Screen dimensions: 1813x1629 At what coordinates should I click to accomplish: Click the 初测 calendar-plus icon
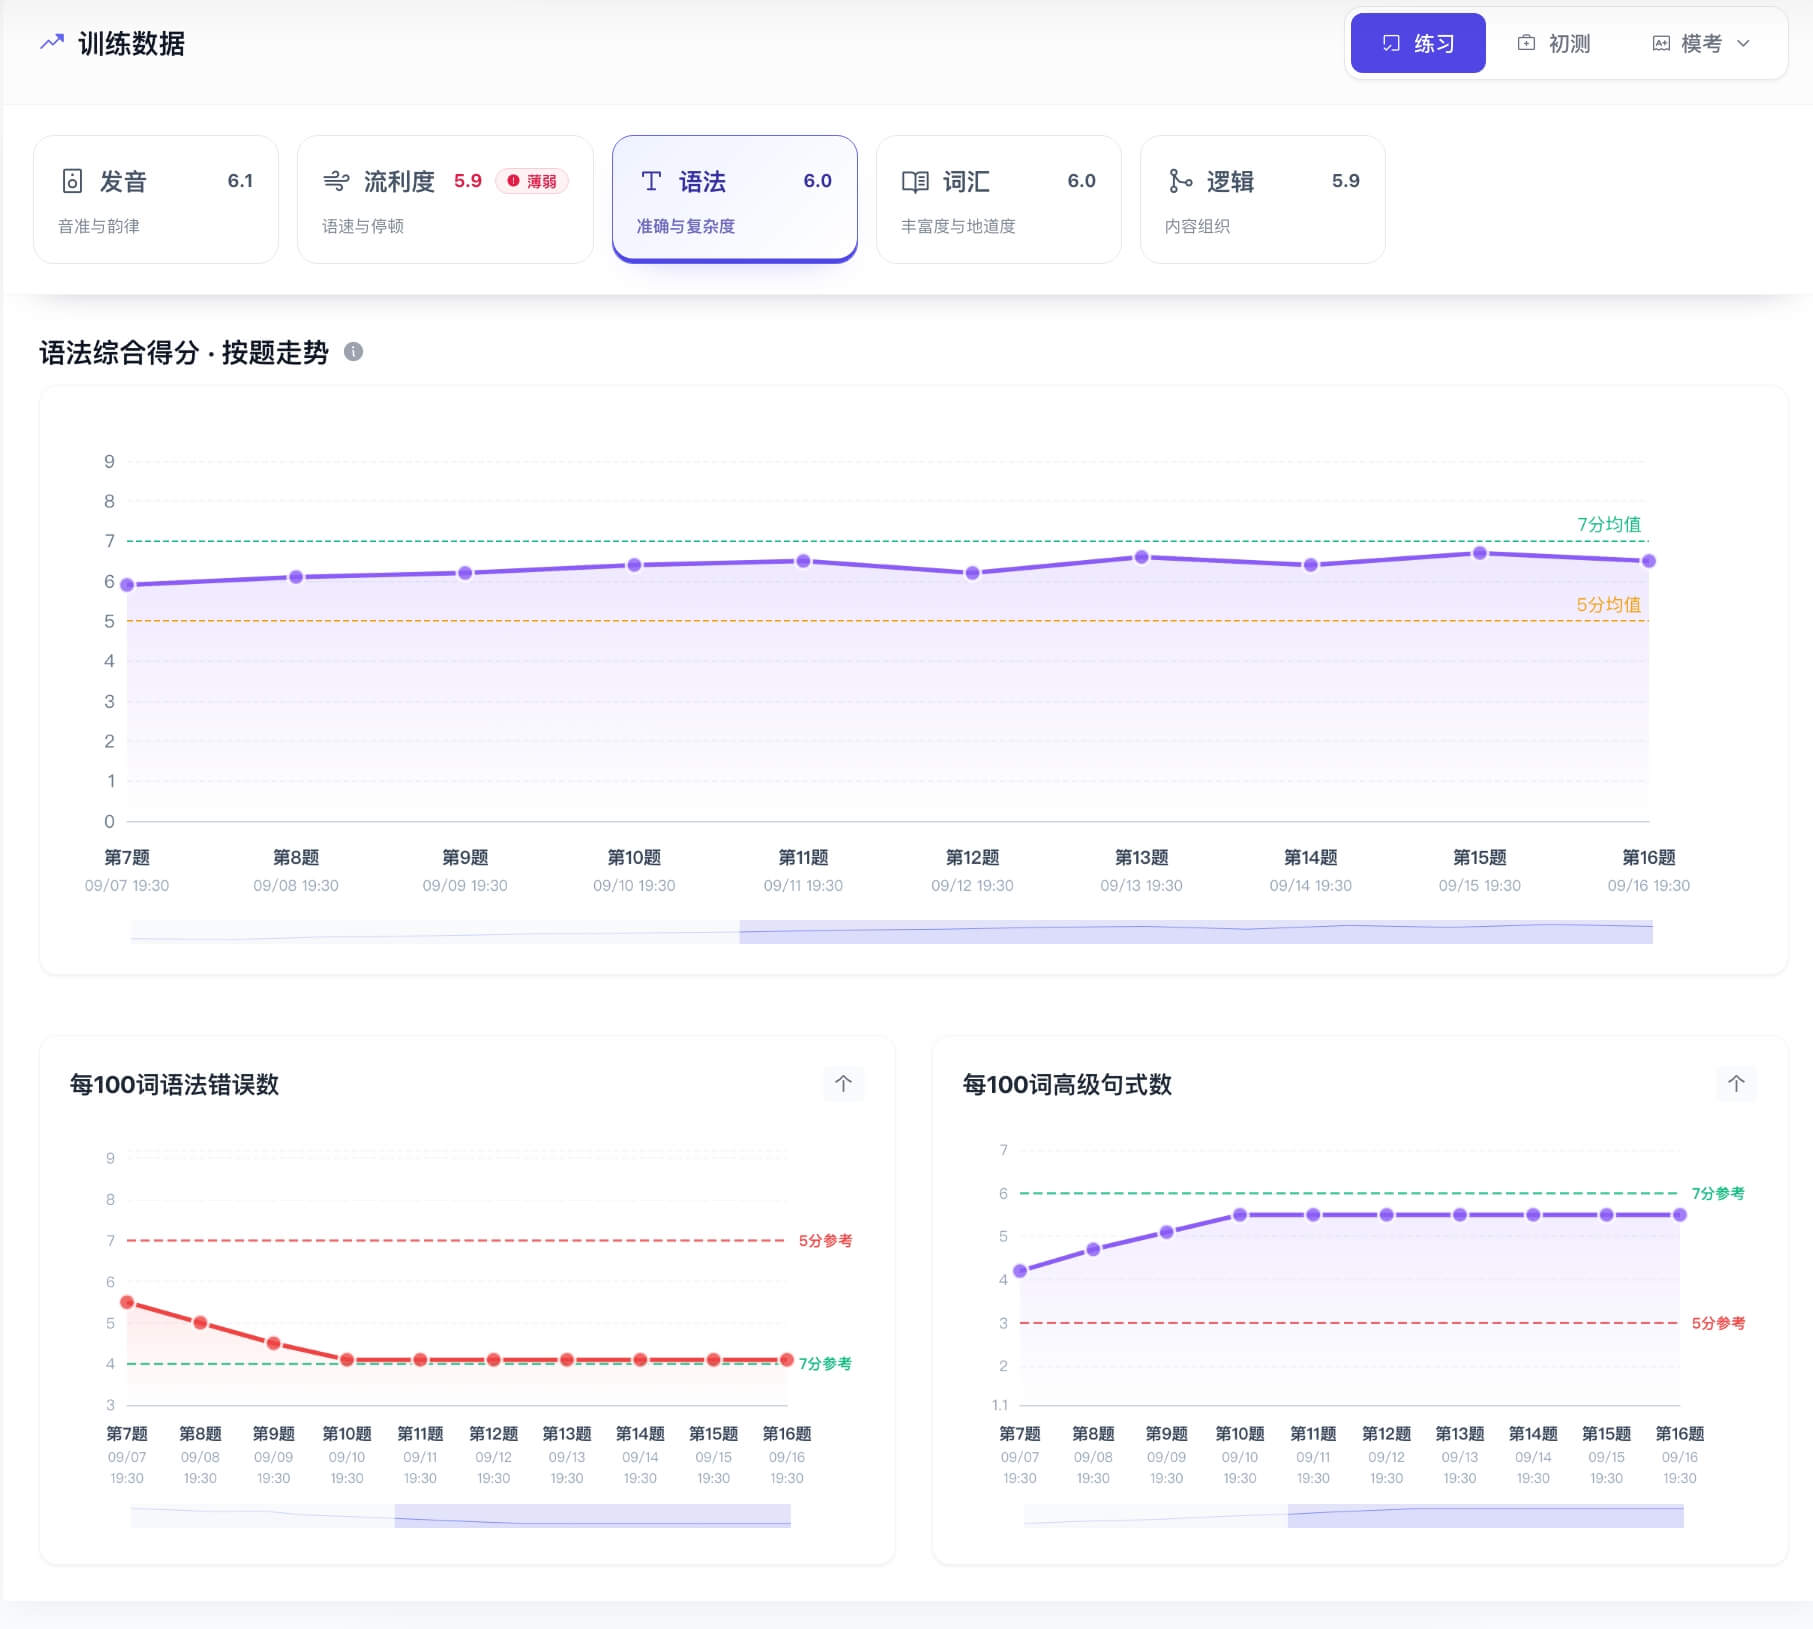[1526, 43]
